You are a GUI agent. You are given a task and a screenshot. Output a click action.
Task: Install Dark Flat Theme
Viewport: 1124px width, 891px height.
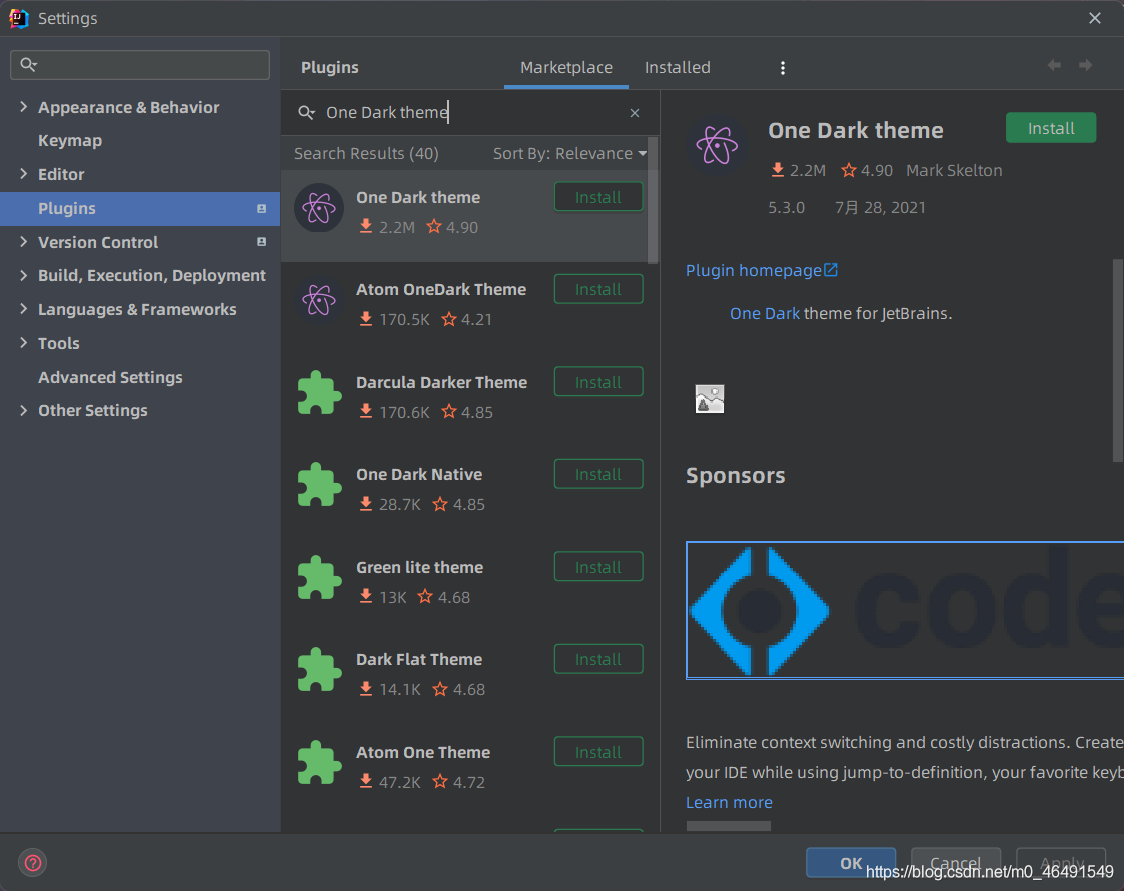point(599,659)
